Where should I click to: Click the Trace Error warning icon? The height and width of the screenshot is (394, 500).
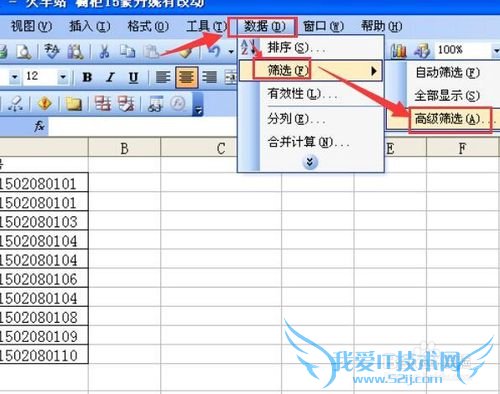(44, 104)
